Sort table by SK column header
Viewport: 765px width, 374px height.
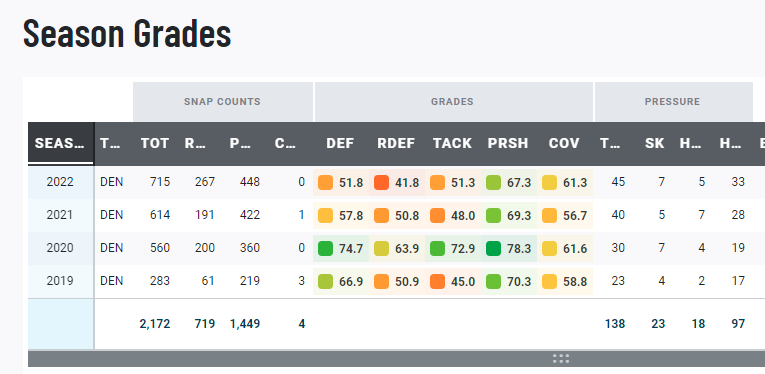(x=654, y=143)
